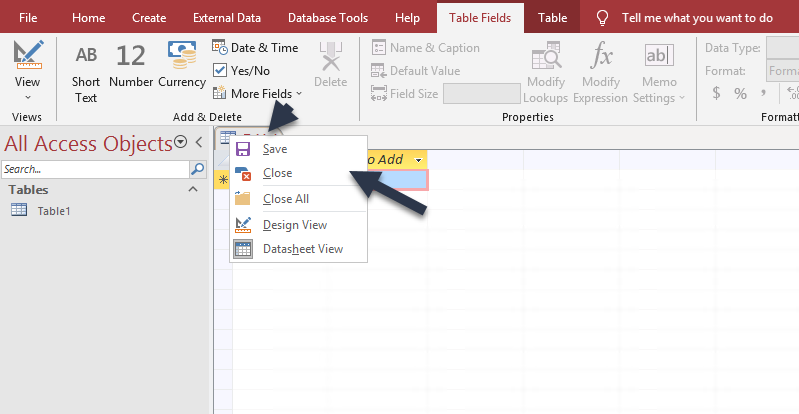
Task: Open the View dropdown arrow
Action: 28,97
